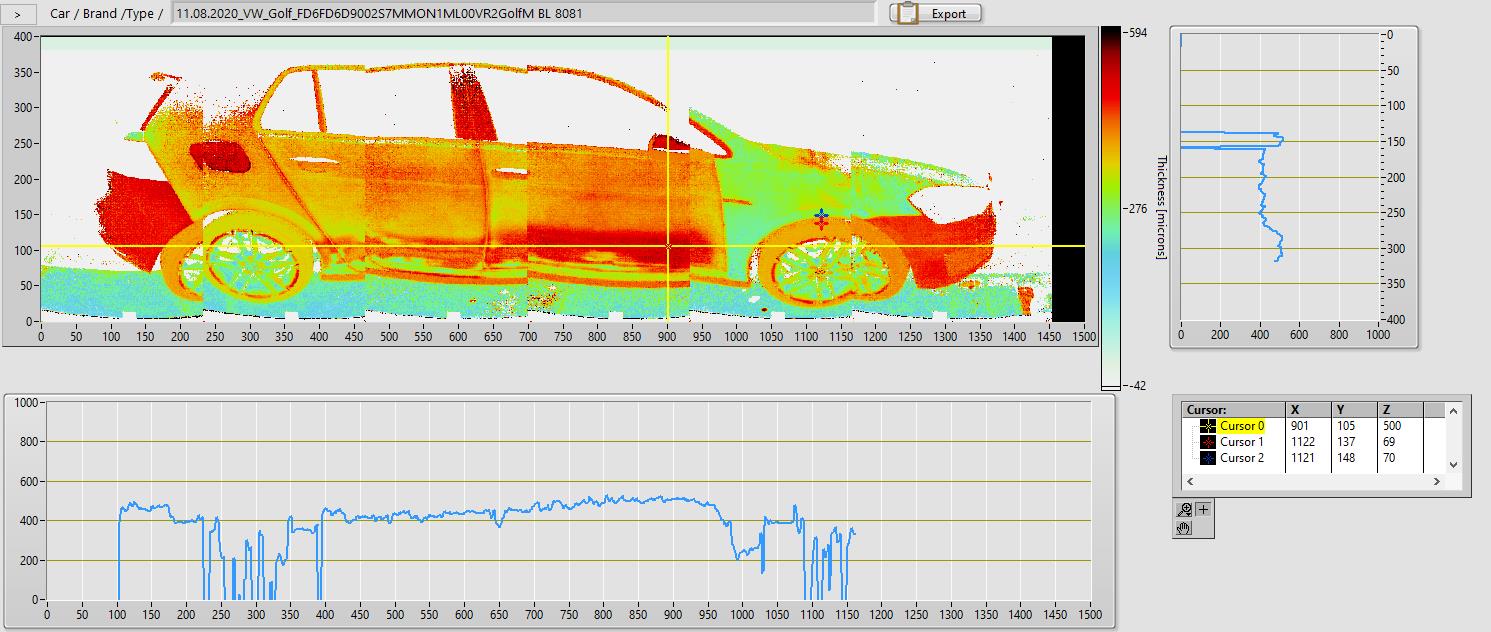Image resolution: width=1491 pixels, height=632 pixels.
Task: Click the 'Cursor:' column header
Action: 1234,410
